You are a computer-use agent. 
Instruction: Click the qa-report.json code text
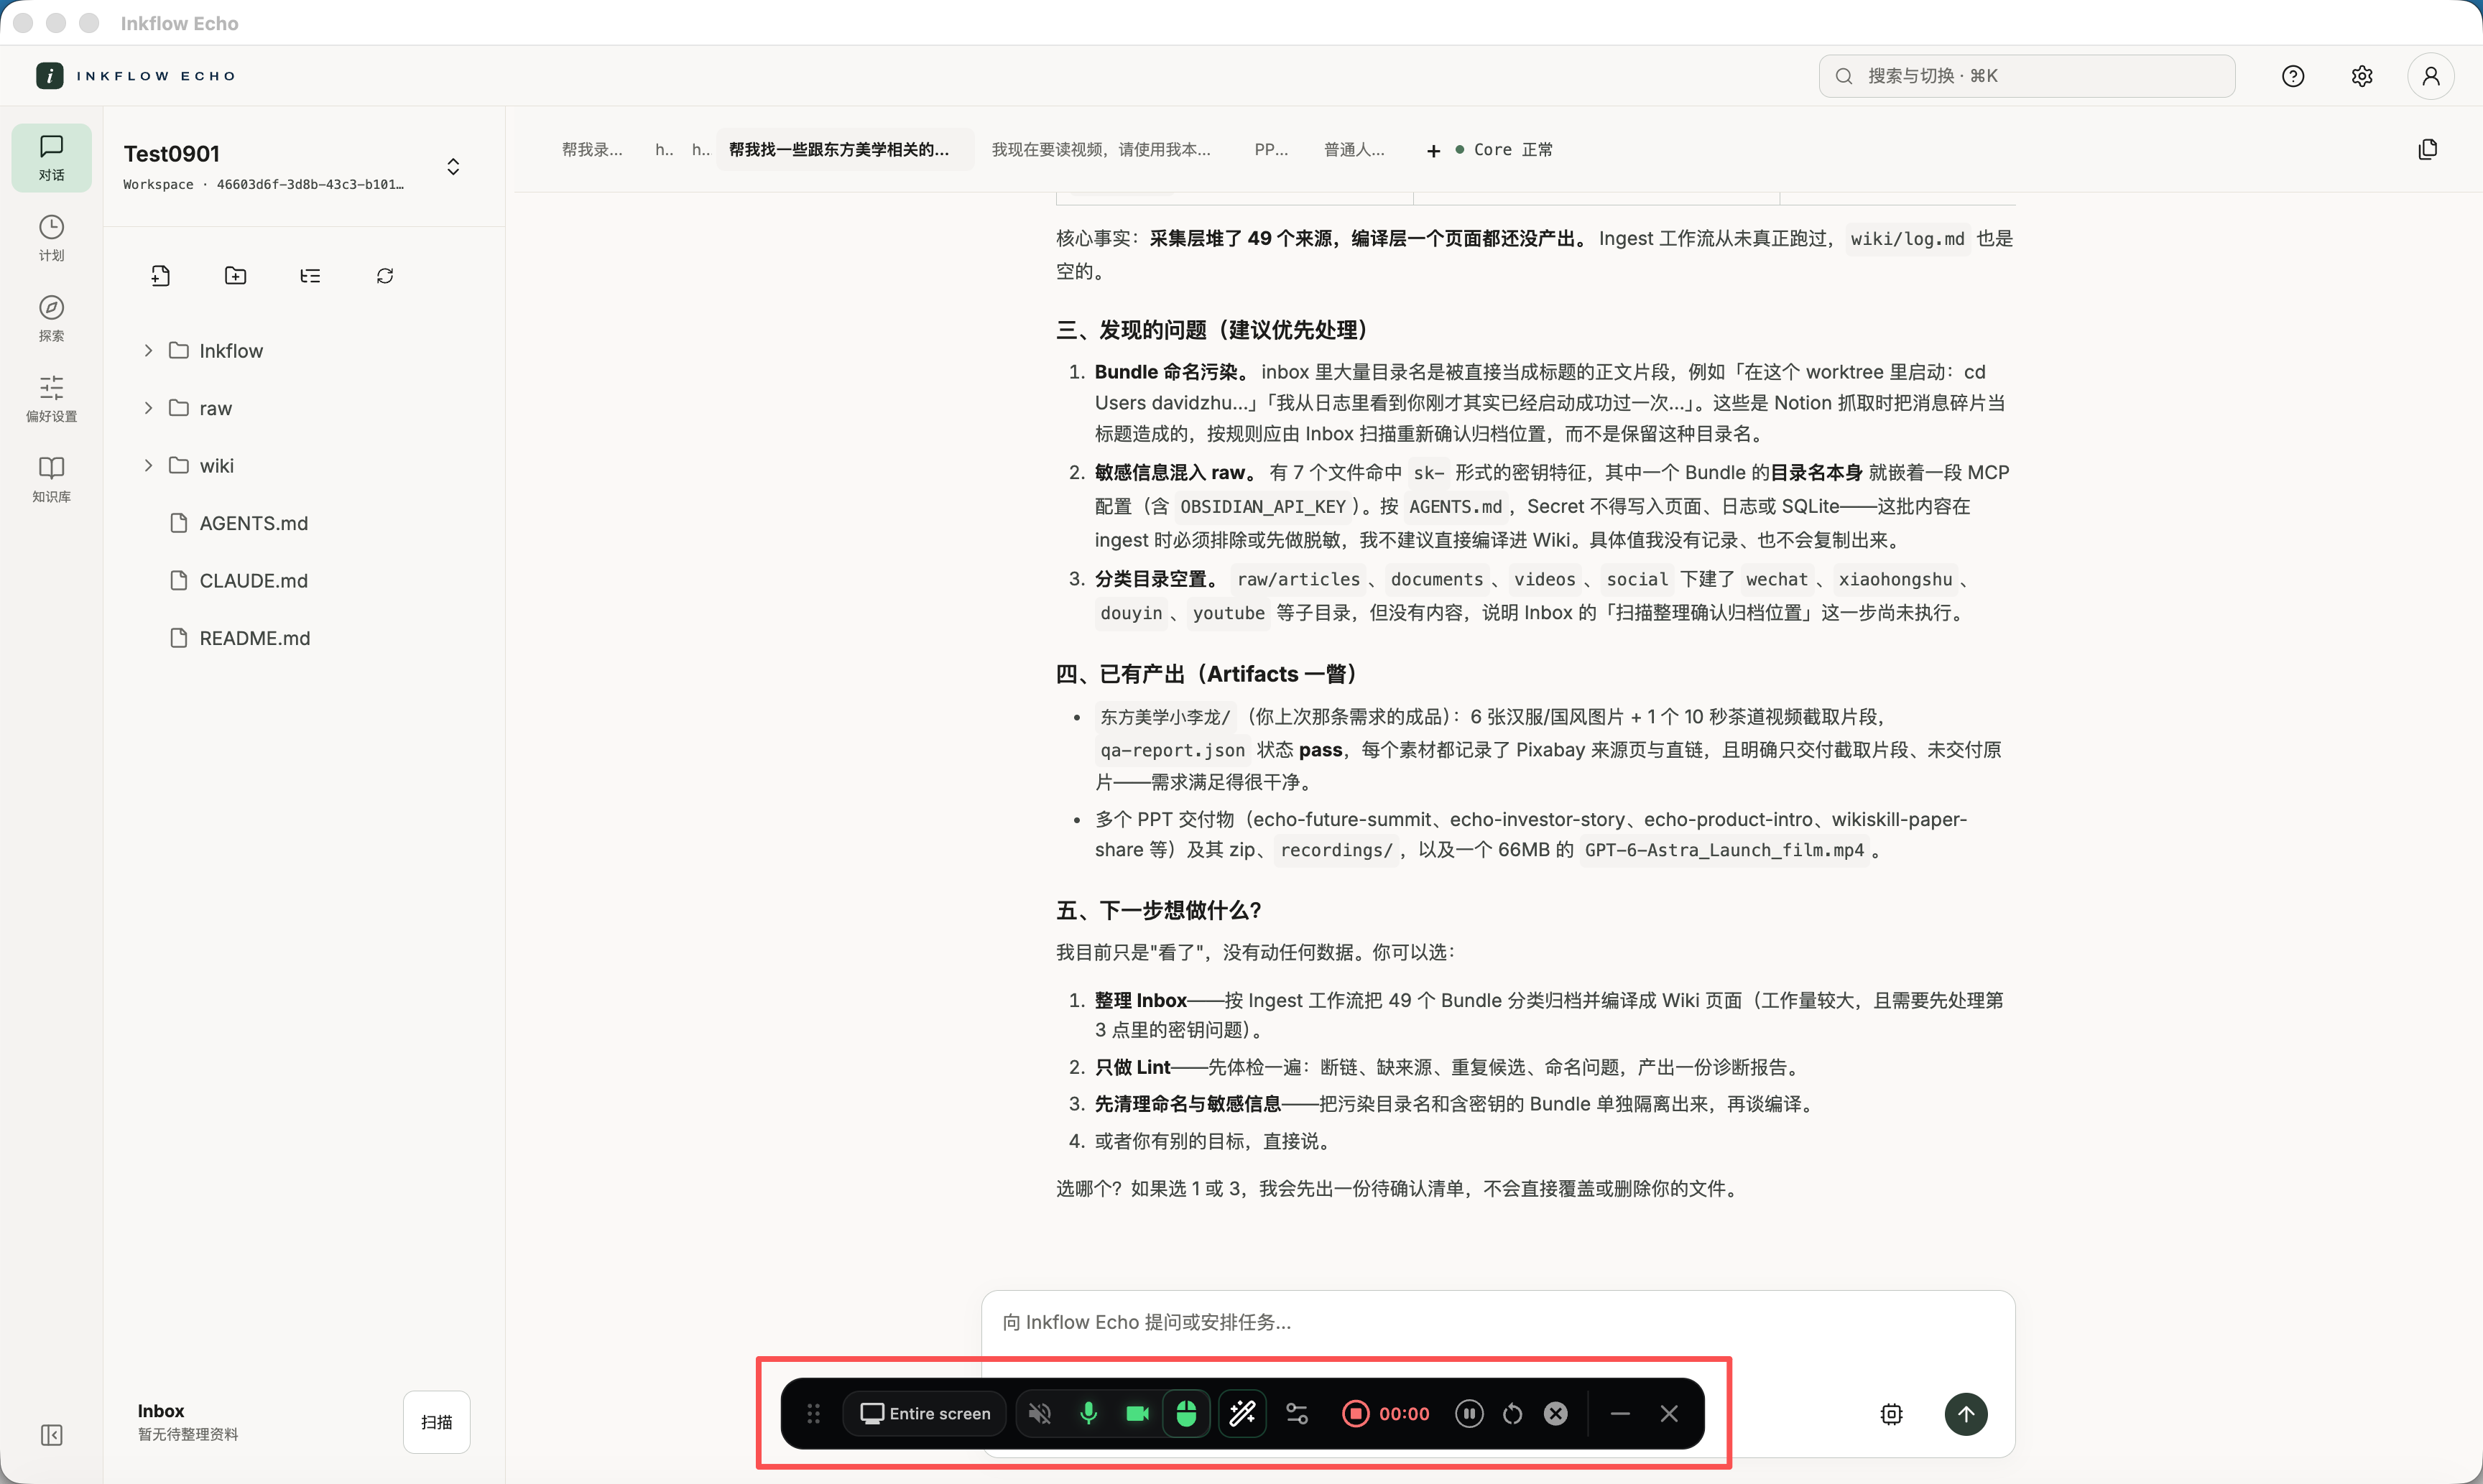pos(1172,750)
